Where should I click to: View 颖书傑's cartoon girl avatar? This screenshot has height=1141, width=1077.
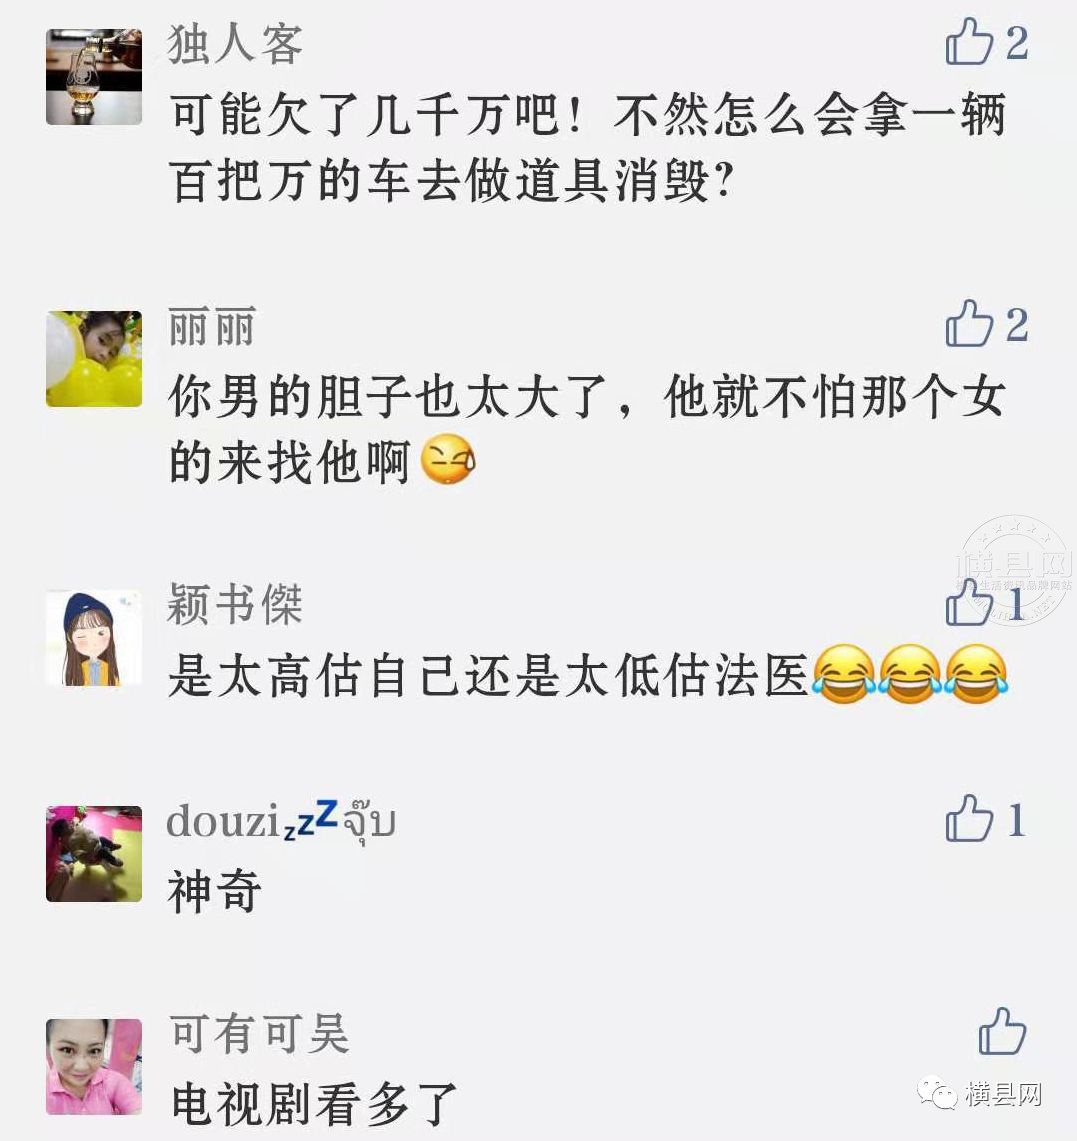click(94, 638)
